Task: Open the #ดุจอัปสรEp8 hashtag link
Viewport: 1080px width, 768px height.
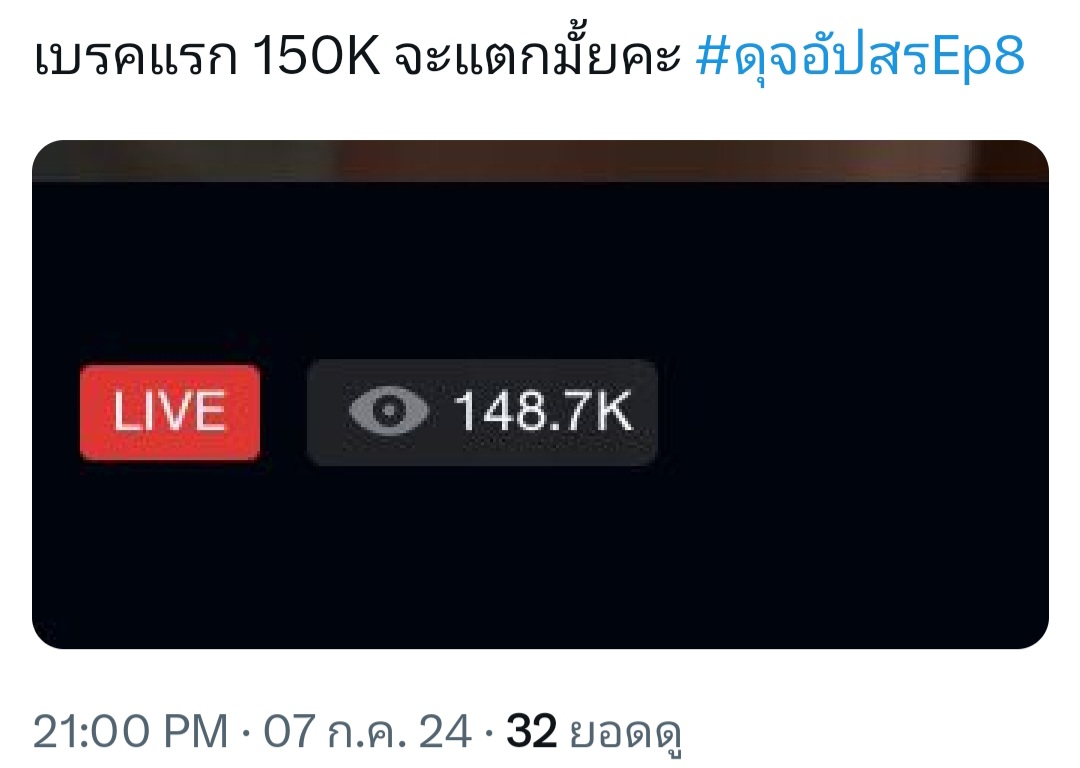Action: [860, 56]
